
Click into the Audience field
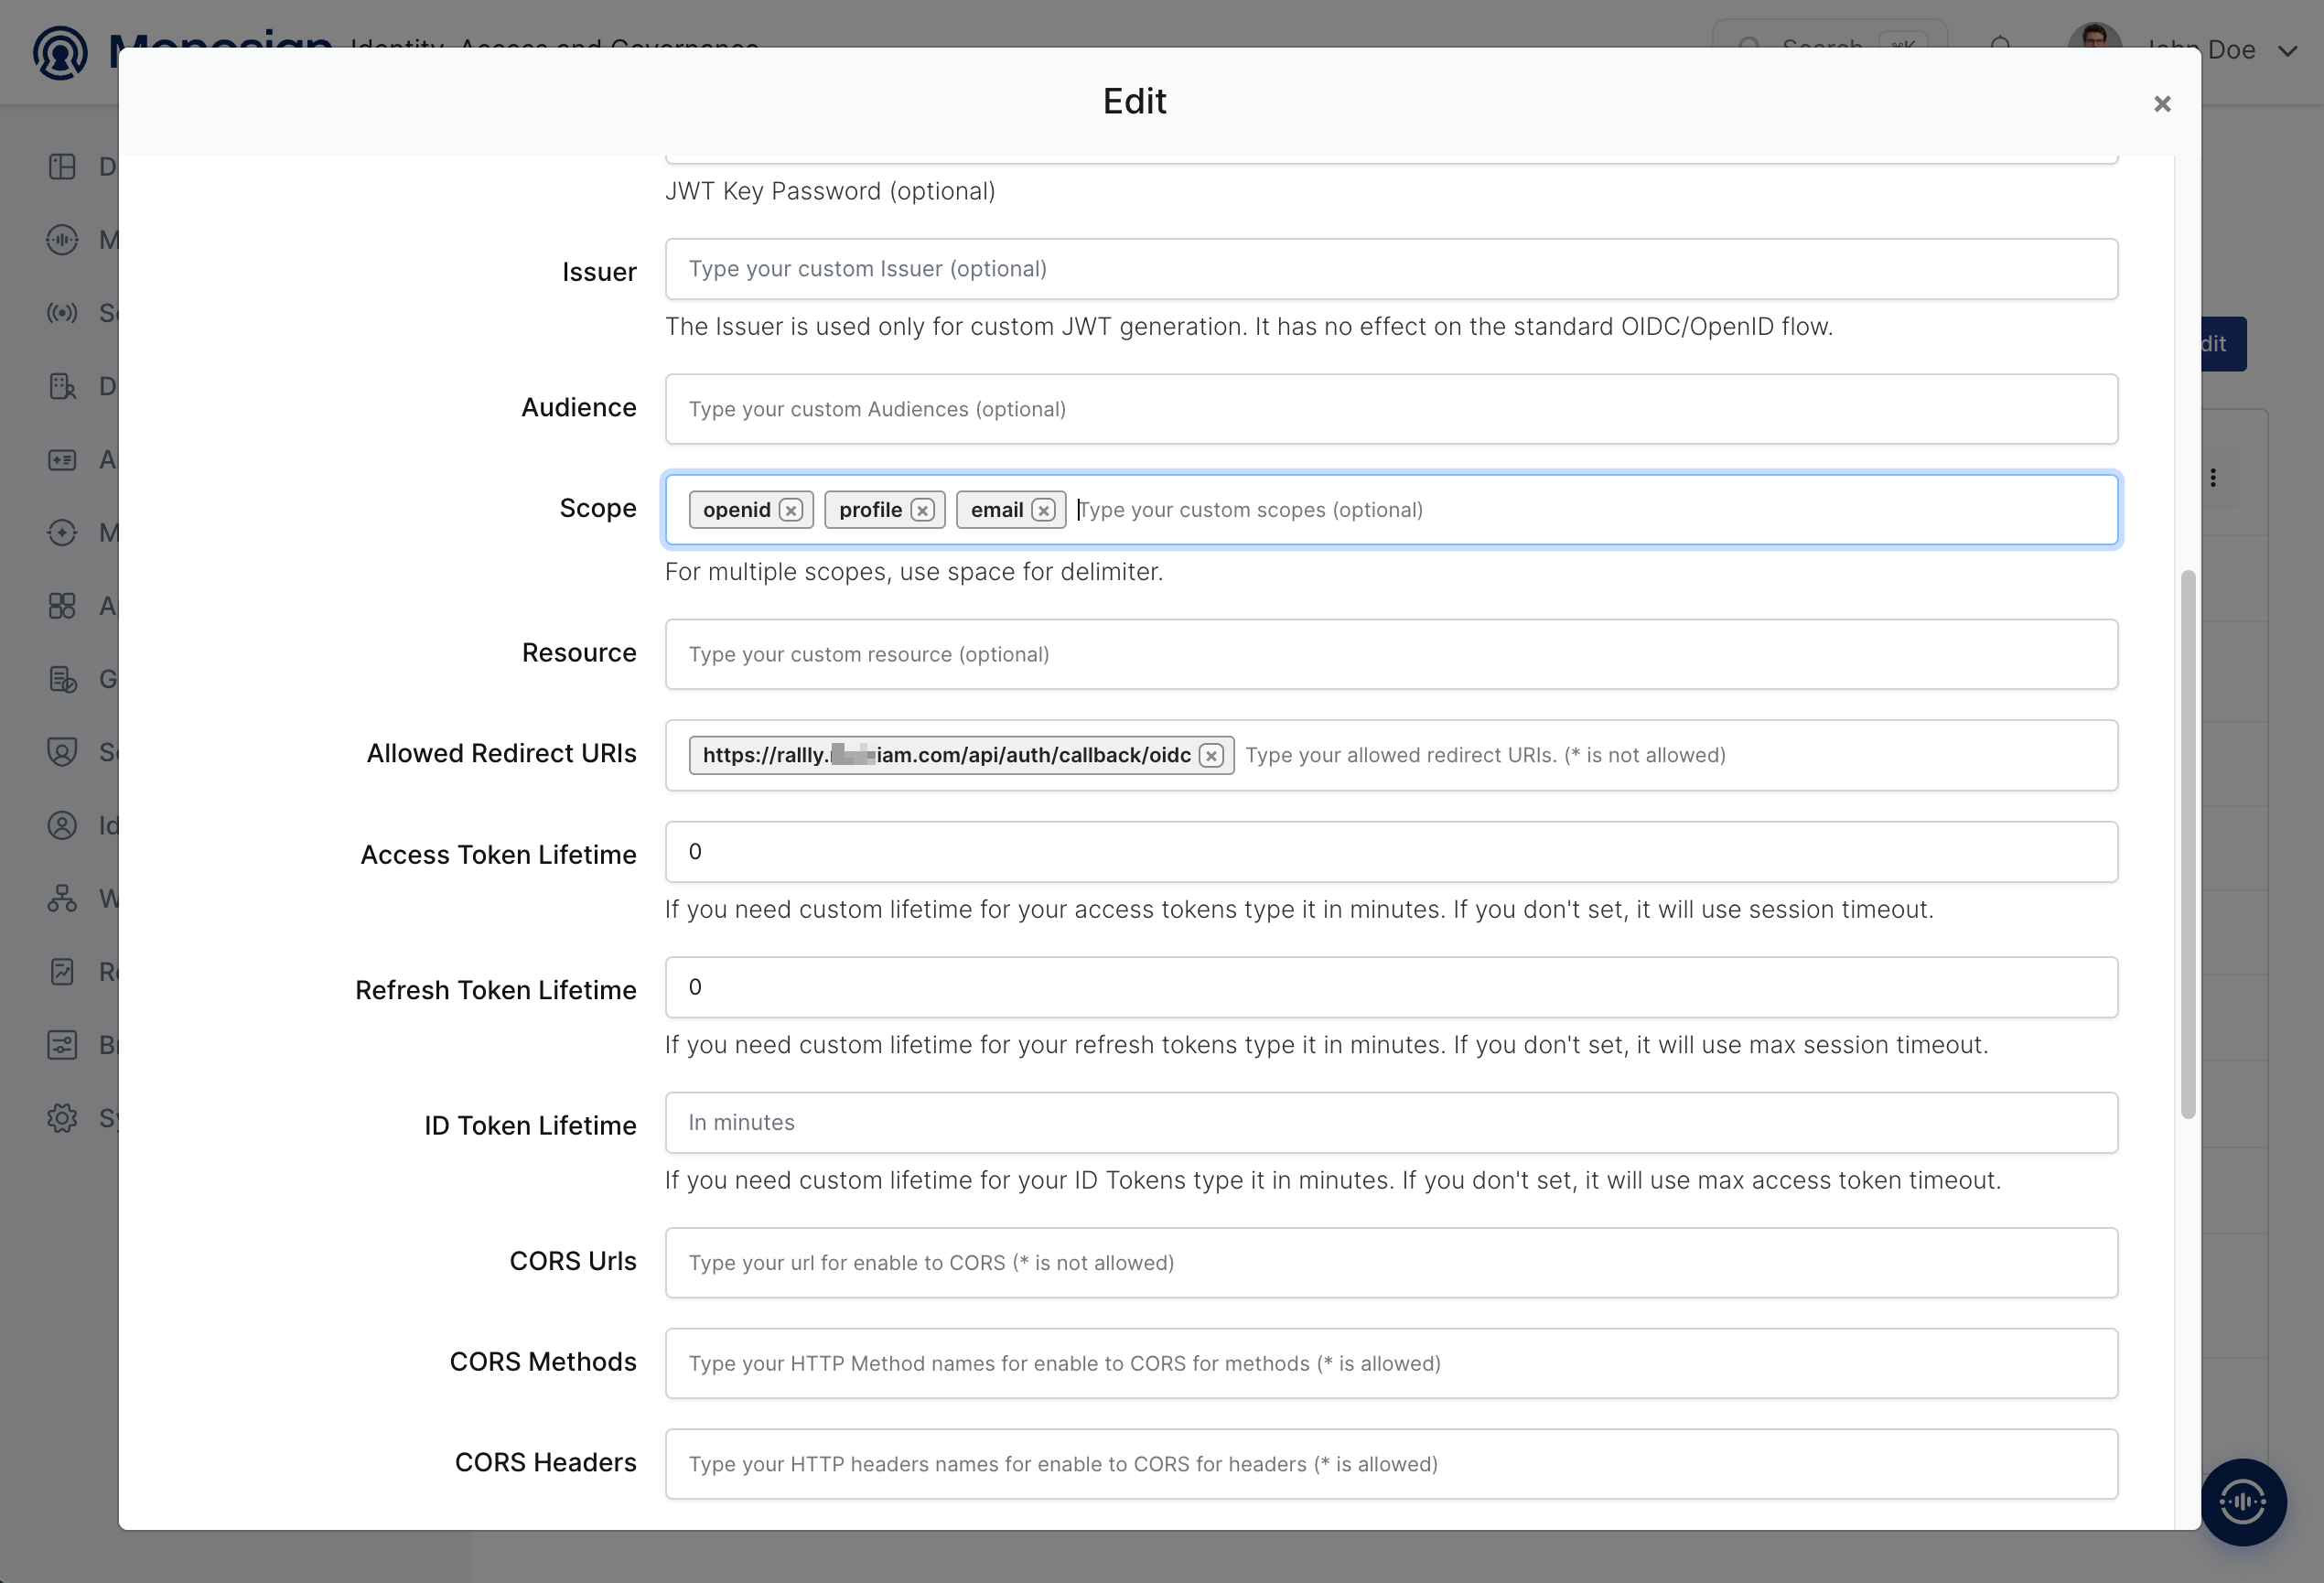(x=1391, y=409)
